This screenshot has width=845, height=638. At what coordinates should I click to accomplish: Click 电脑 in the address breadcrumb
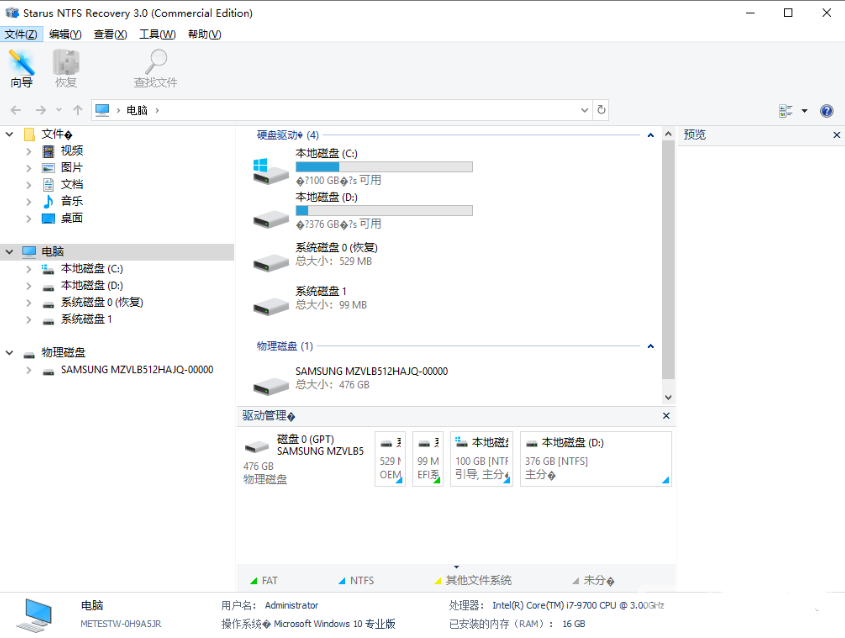pyautogui.click(x=137, y=110)
